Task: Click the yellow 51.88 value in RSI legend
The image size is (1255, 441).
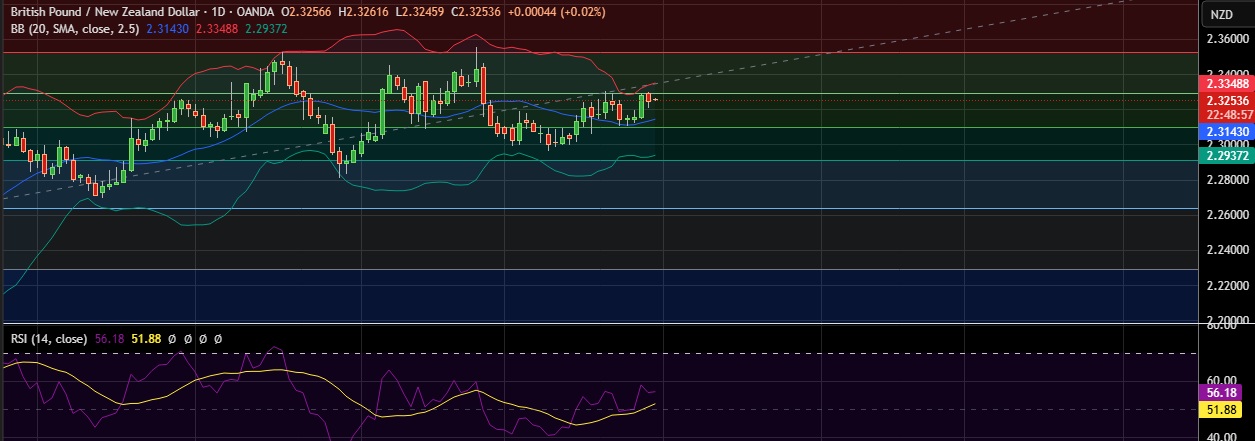Action: pos(146,339)
